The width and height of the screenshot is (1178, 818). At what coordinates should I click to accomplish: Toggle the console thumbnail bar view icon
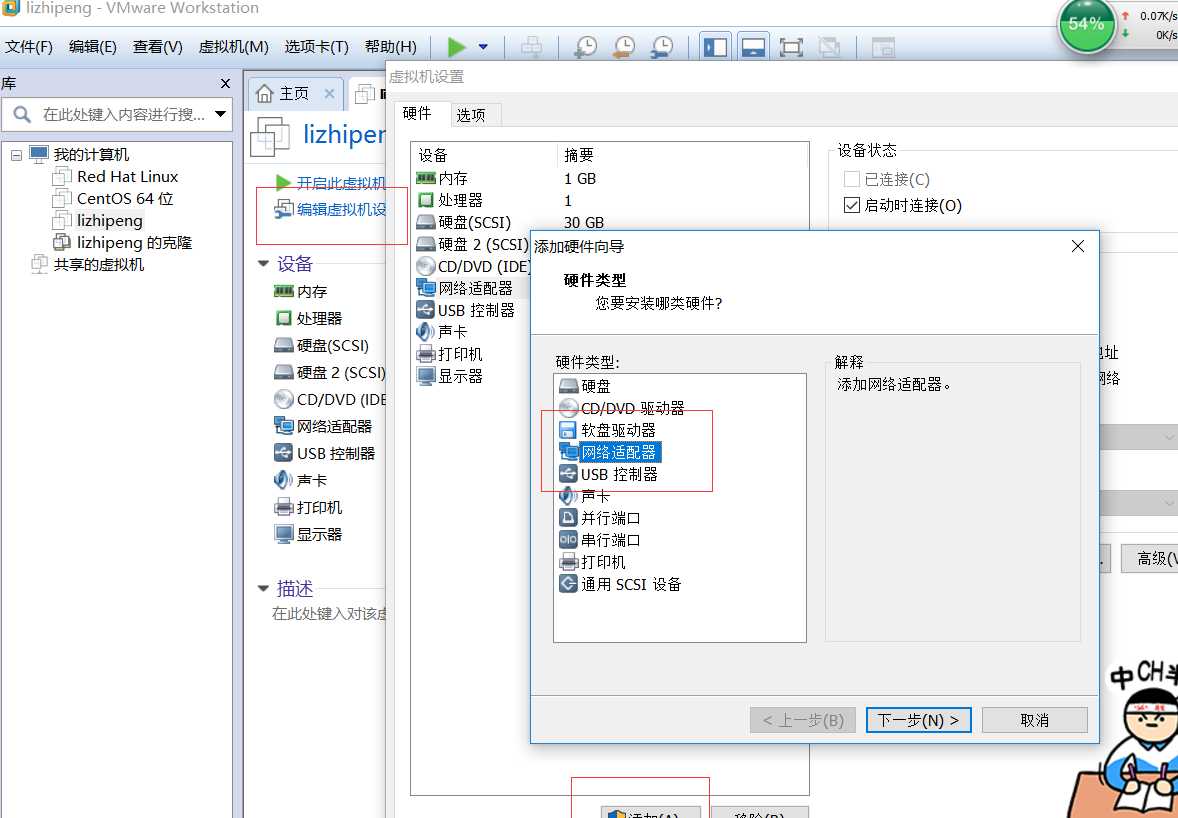tap(753, 47)
